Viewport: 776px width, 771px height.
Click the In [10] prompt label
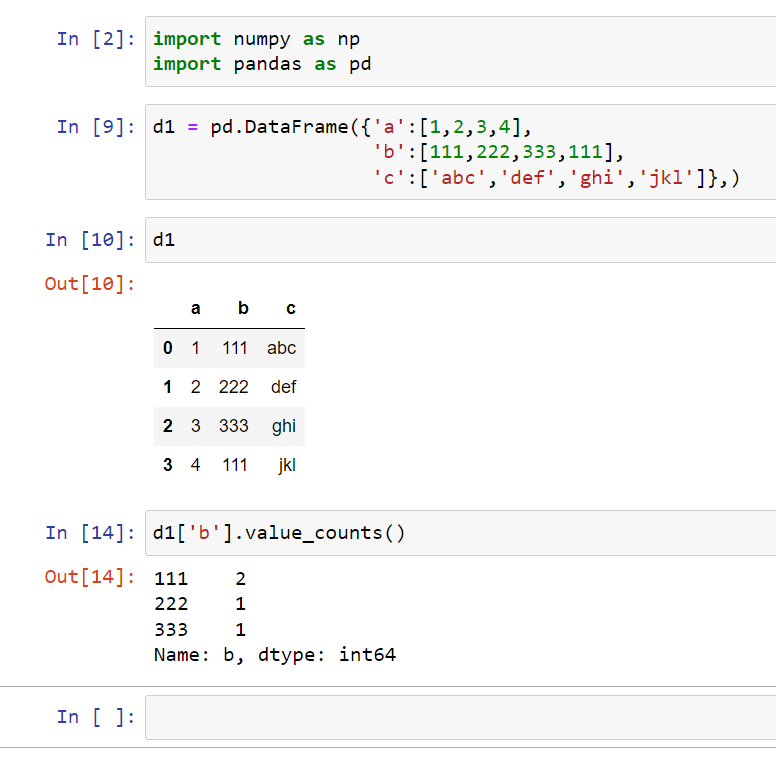click(x=90, y=240)
